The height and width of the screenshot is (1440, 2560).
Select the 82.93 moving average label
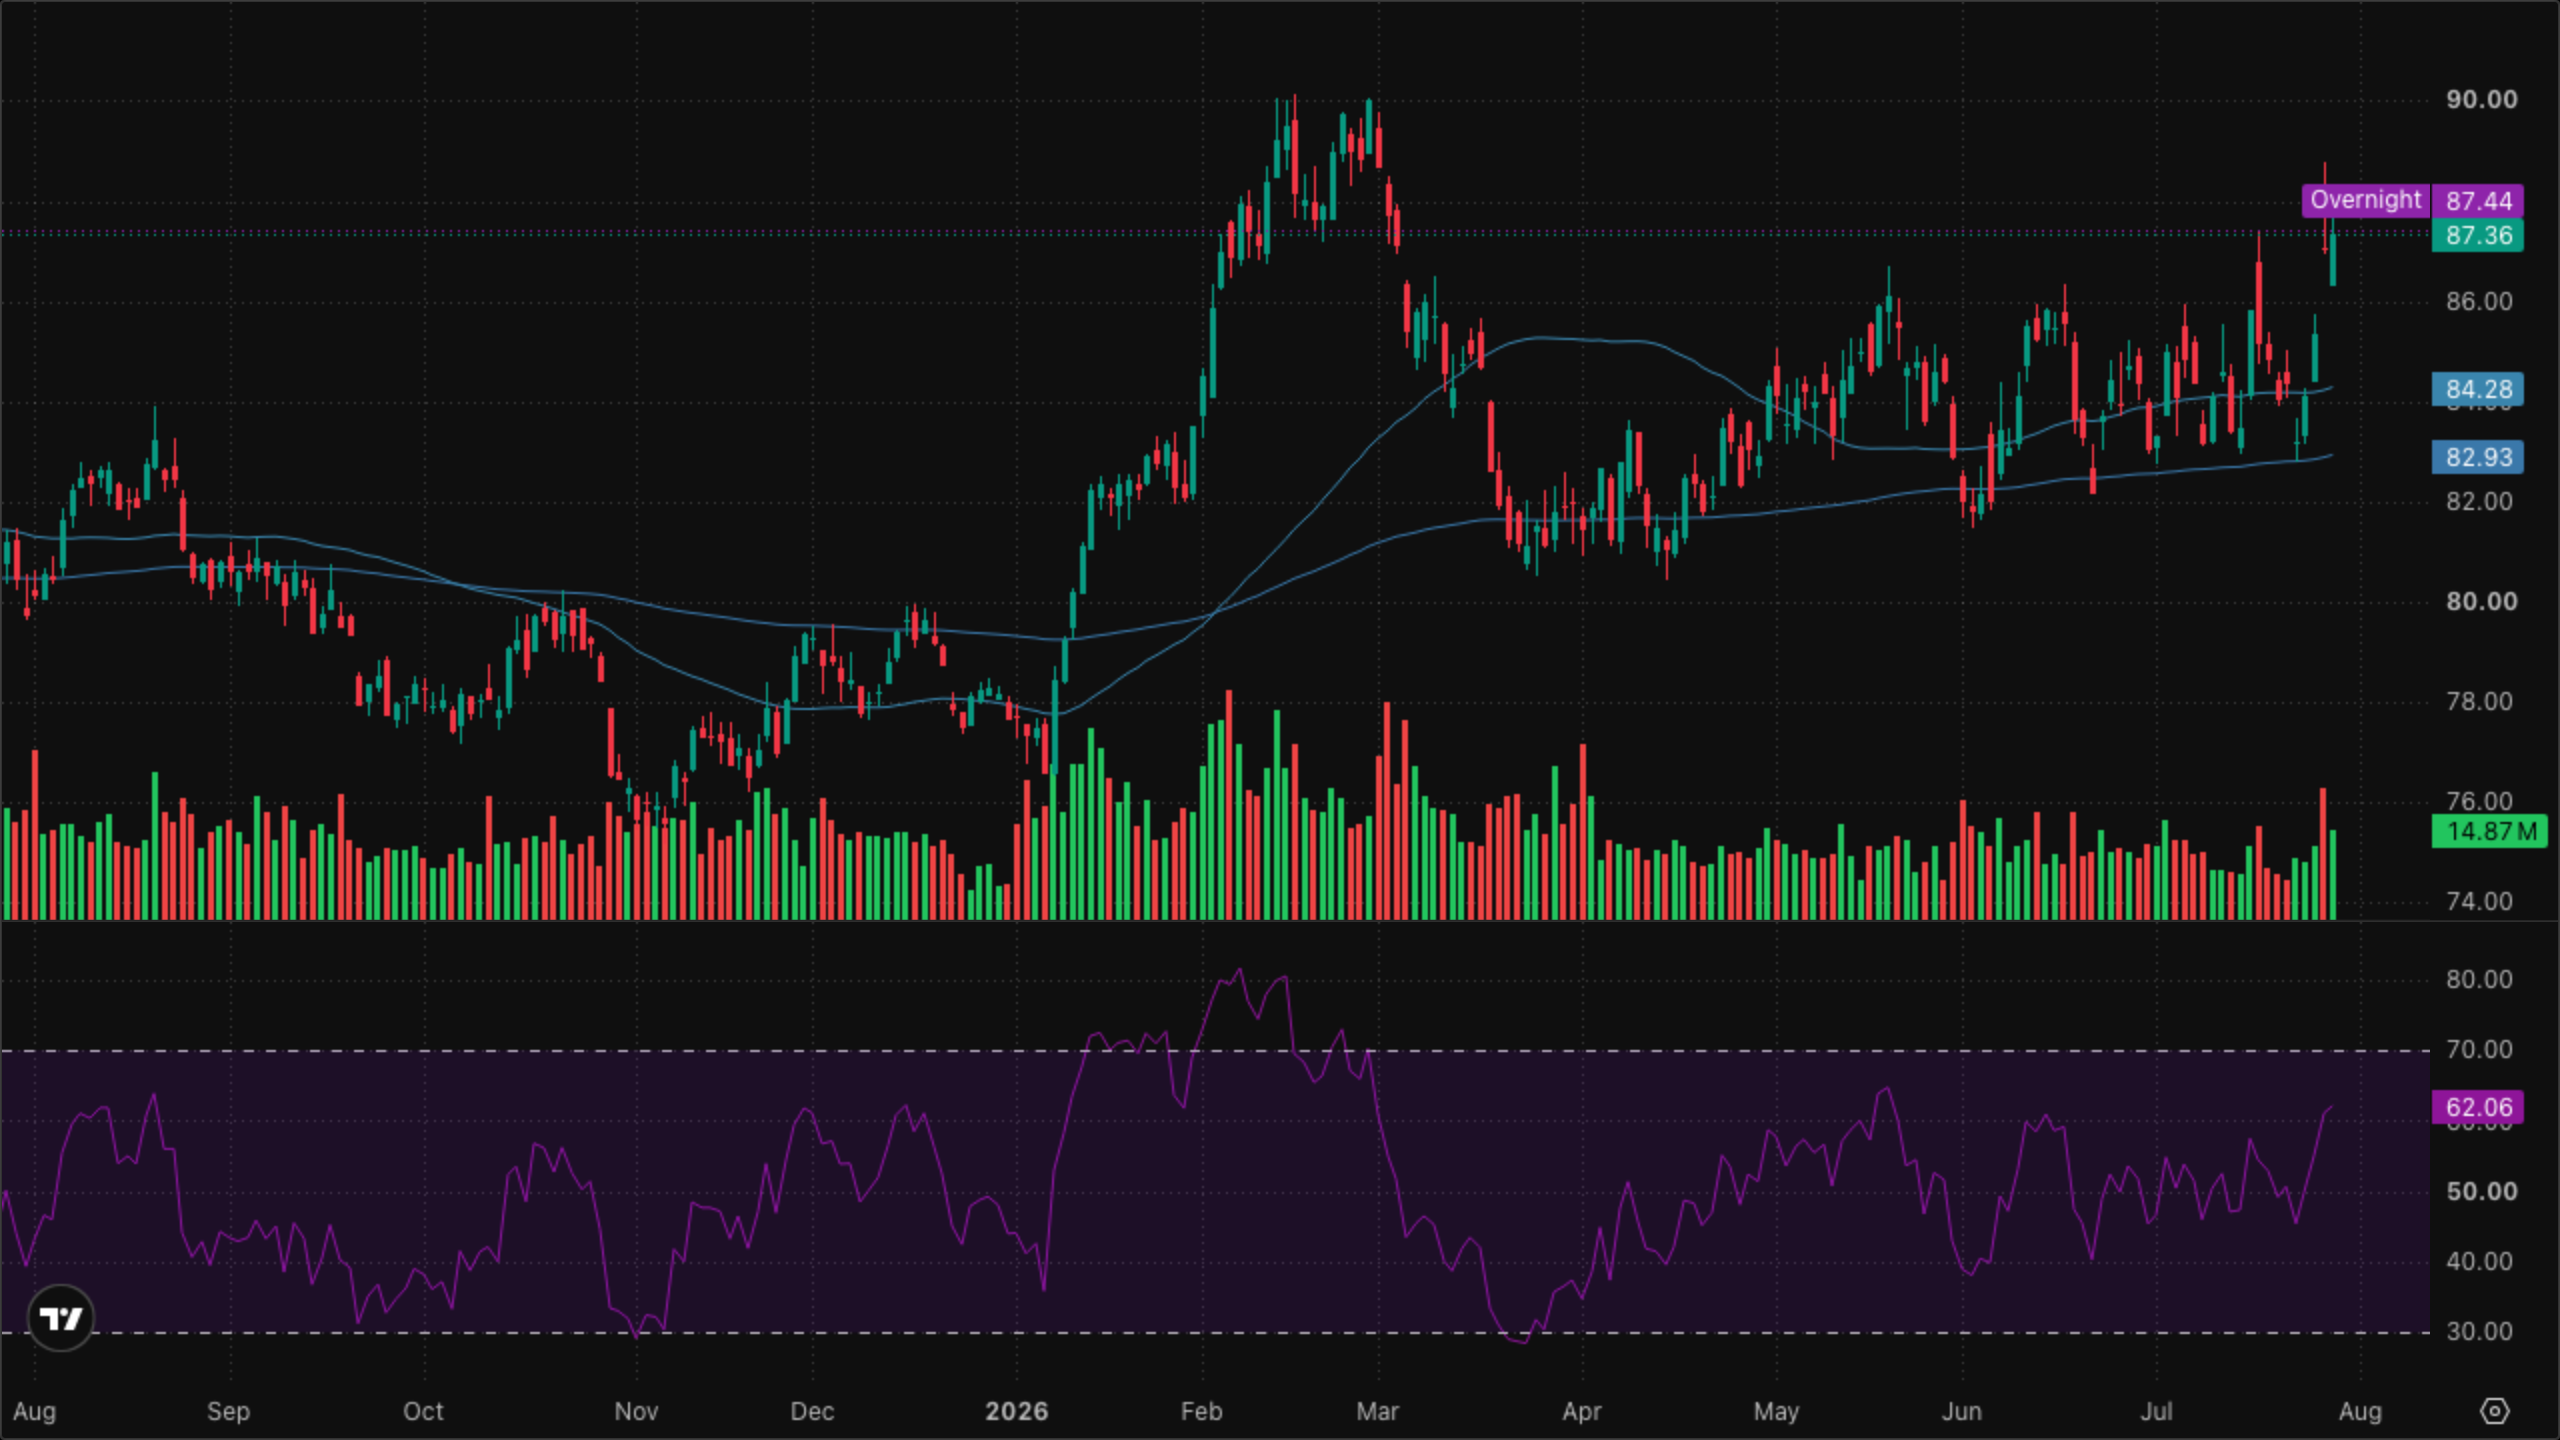(2478, 457)
